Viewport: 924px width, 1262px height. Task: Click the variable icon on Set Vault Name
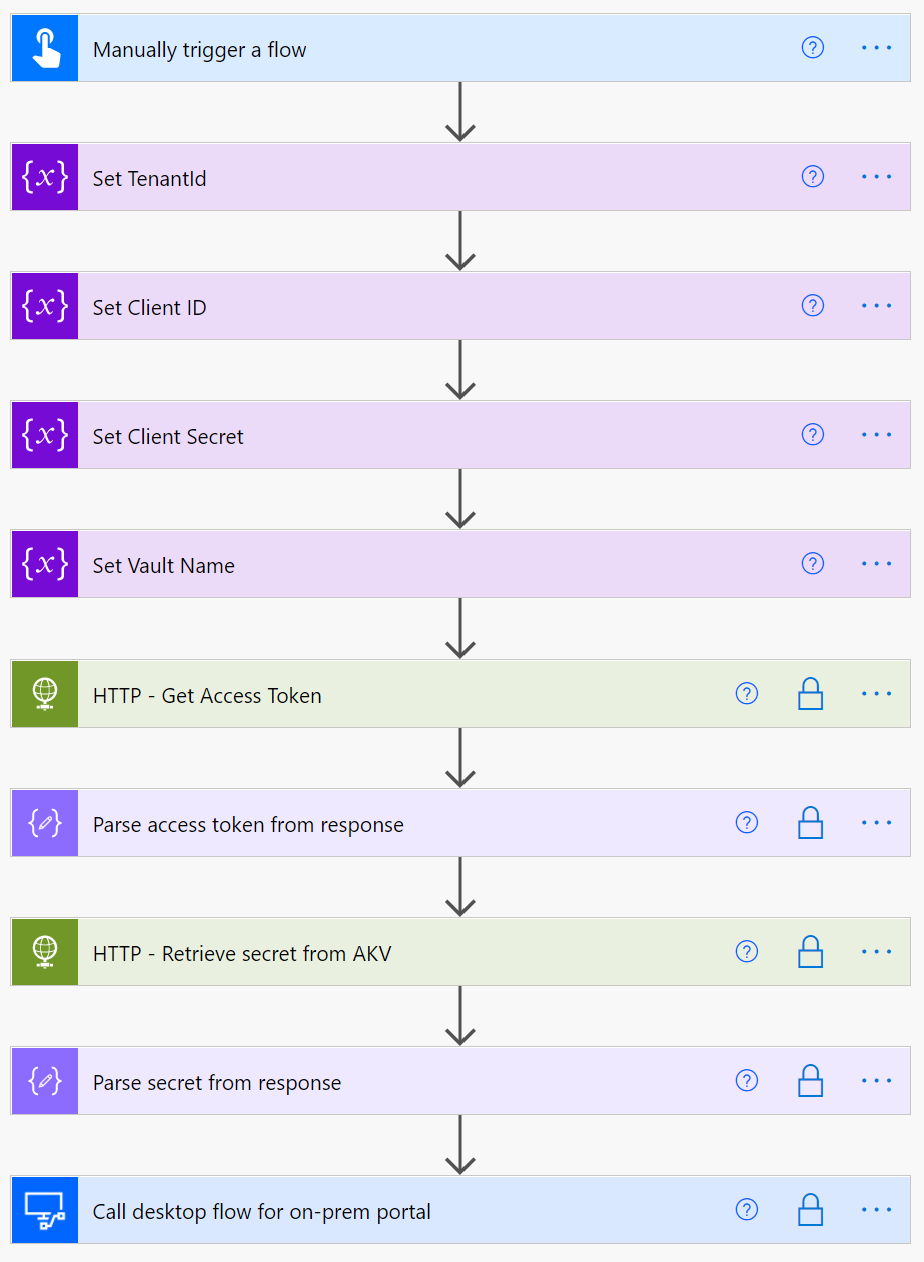point(44,563)
